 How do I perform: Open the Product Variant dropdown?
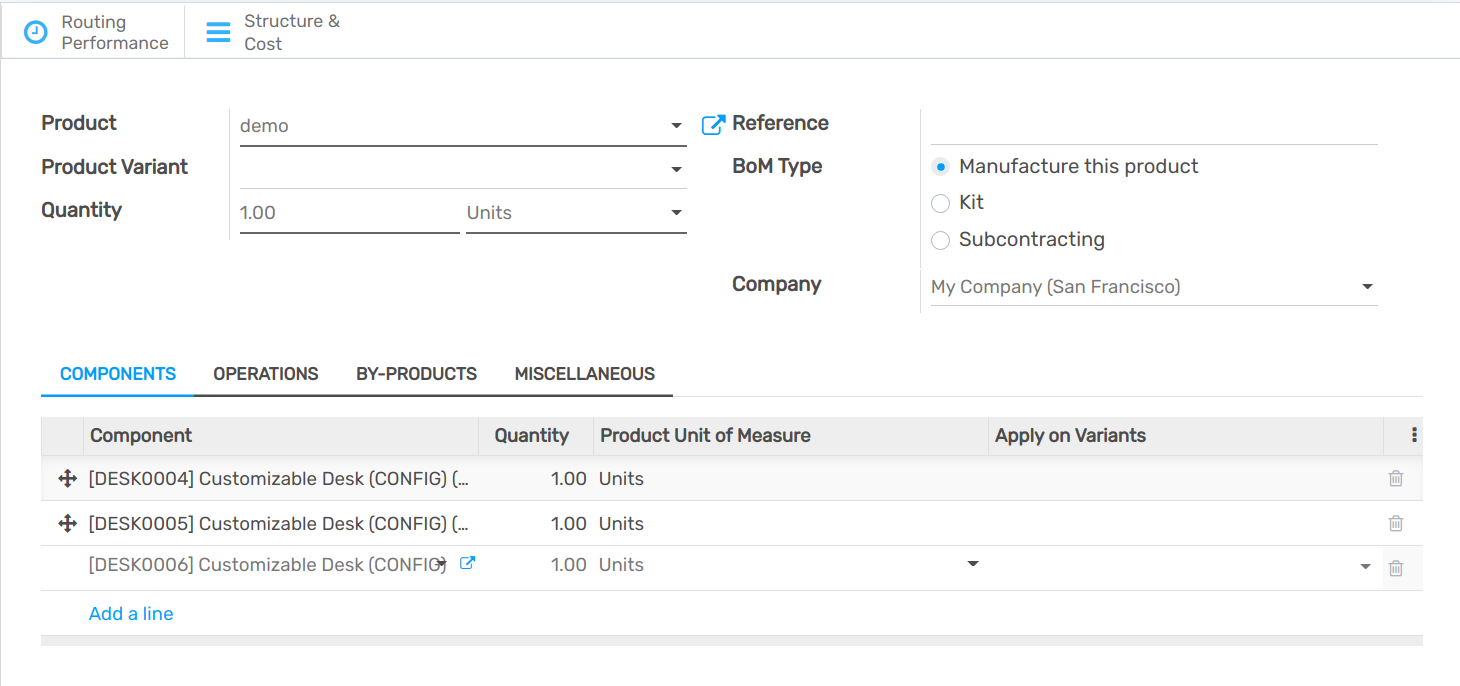pos(676,170)
